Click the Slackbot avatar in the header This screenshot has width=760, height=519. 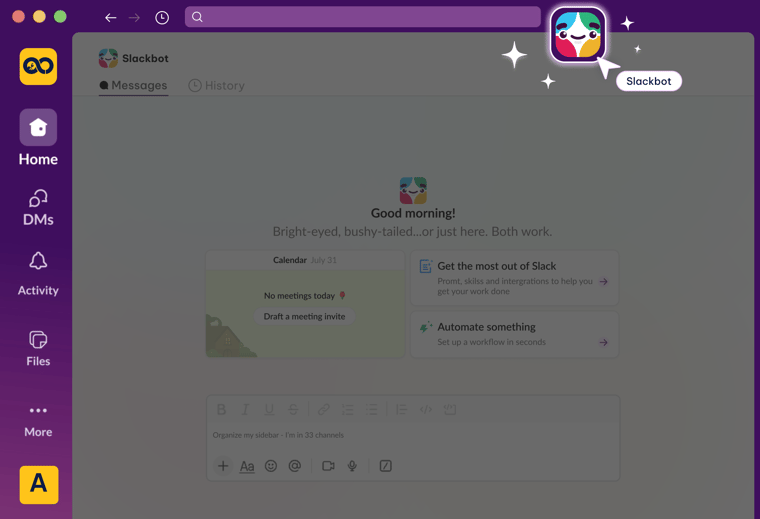(108, 58)
